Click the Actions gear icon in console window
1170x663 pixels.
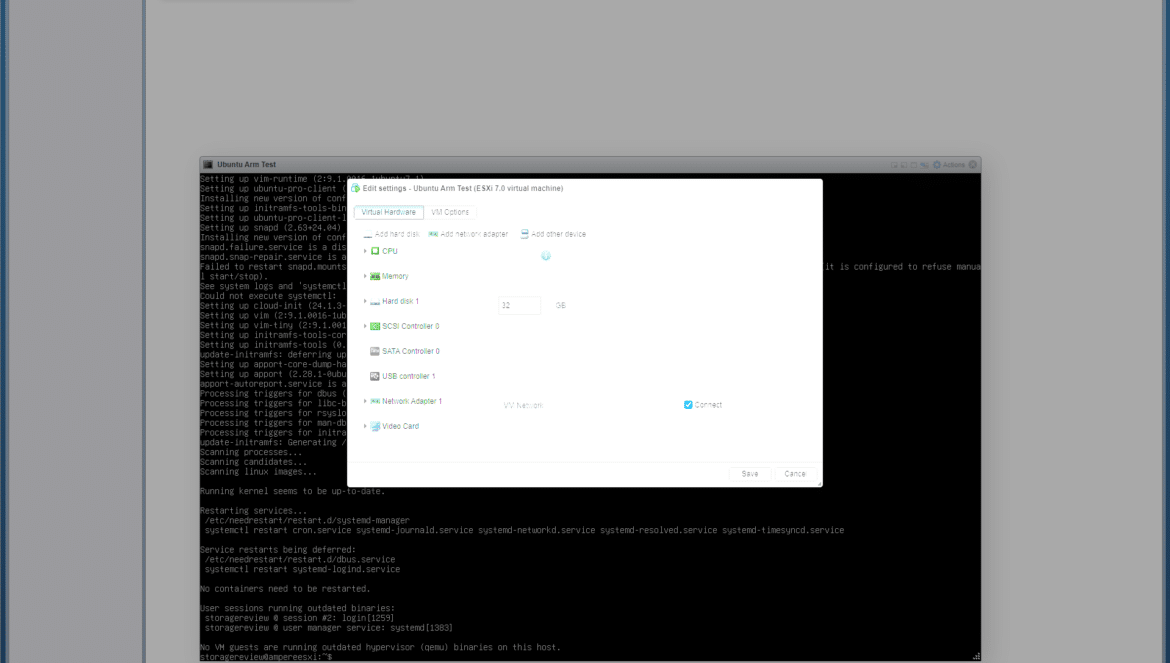click(x=937, y=165)
